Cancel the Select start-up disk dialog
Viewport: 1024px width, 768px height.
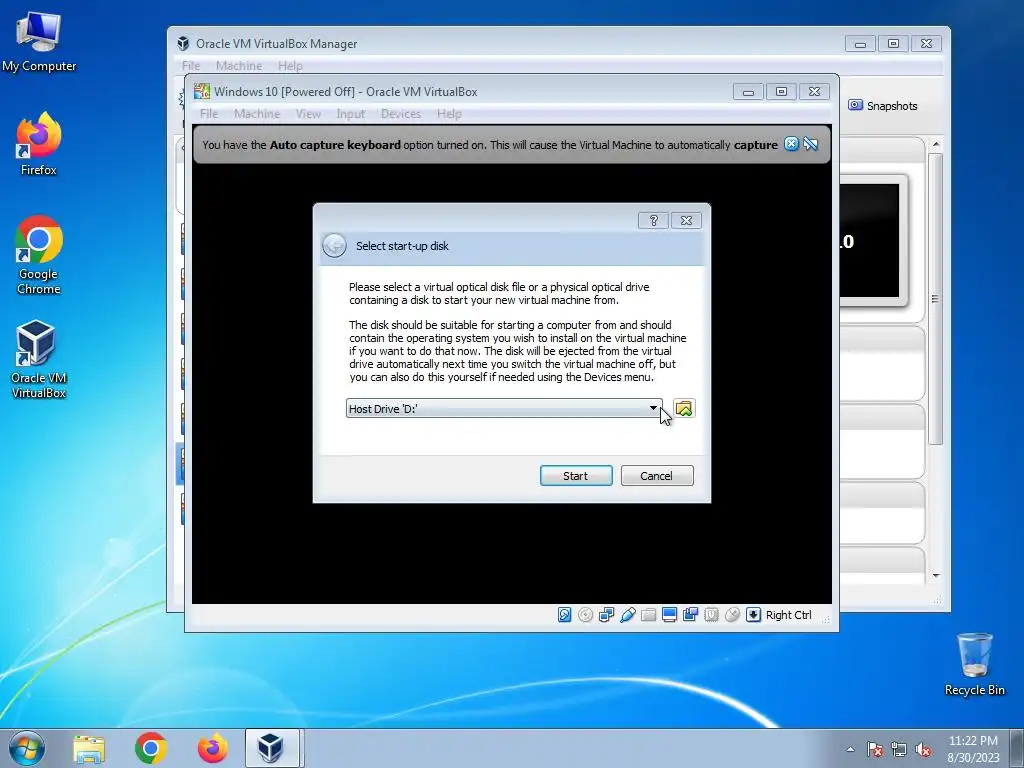click(657, 475)
